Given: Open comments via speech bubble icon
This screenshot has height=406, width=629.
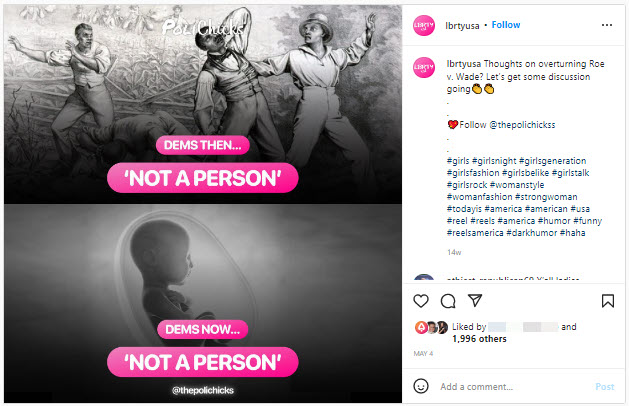Looking at the screenshot, I should pyautogui.click(x=448, y=301).
